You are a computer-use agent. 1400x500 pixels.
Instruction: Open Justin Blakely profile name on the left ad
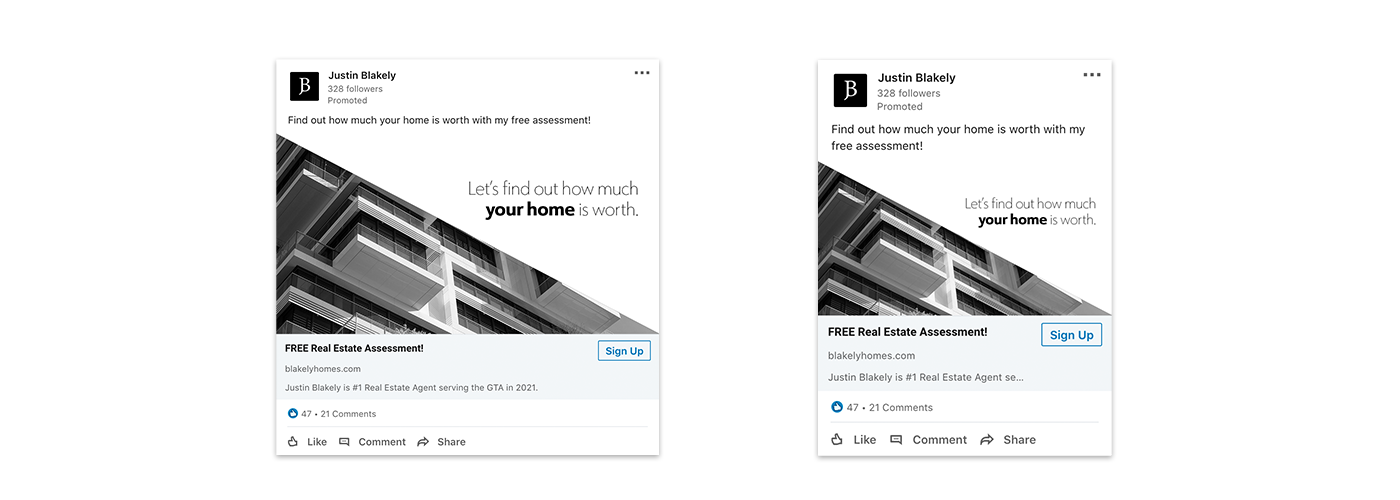coord(362,75)
